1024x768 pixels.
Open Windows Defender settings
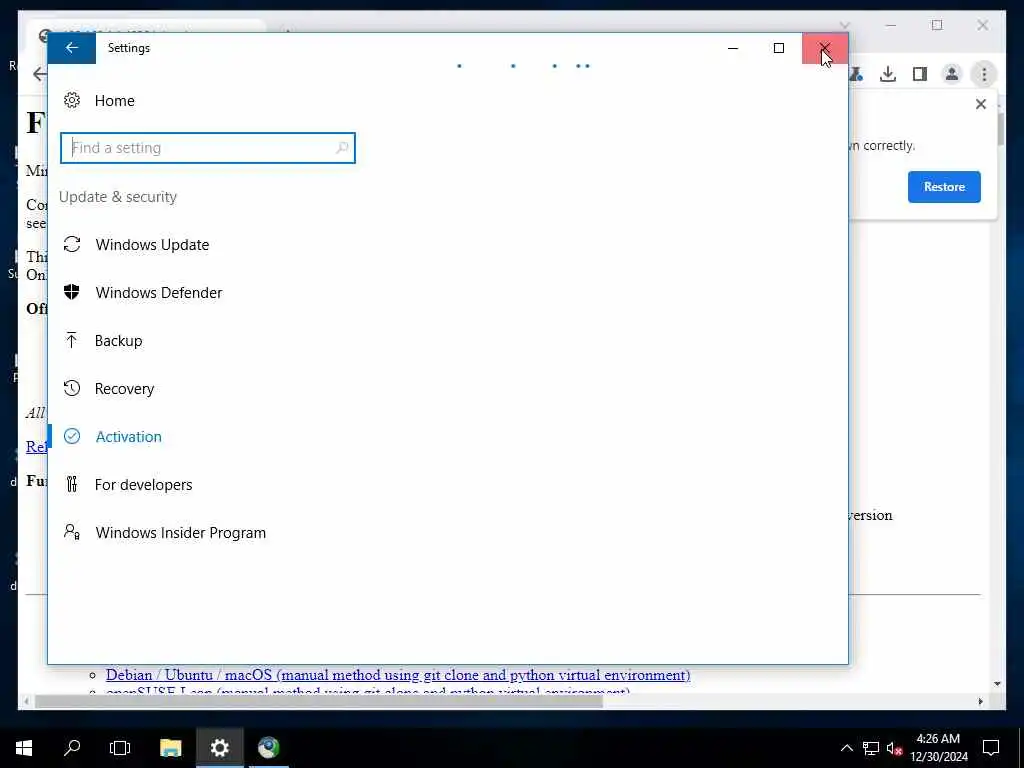point(159,293)
